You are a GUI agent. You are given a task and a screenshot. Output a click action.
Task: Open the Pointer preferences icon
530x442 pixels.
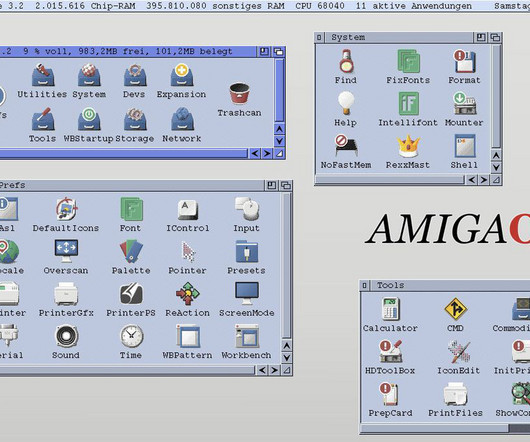click(x=188, y=251)
